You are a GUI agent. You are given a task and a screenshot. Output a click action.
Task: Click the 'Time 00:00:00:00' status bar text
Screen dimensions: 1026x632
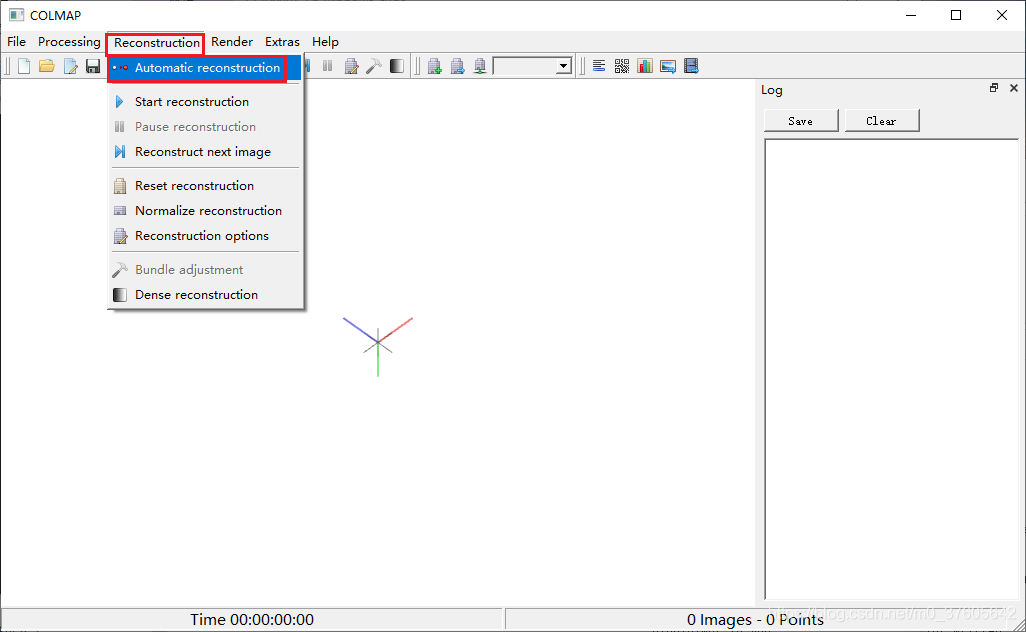[252, 620]
